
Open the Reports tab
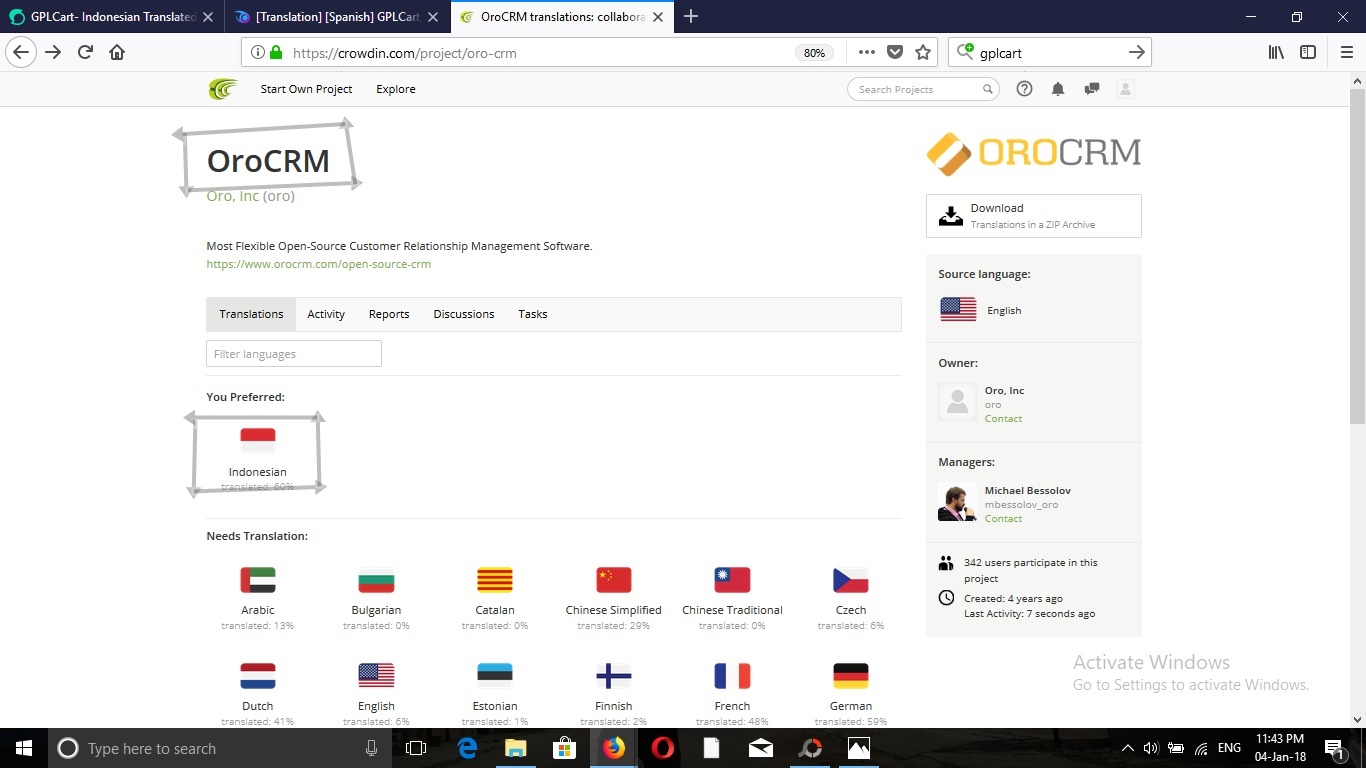pos(389,314)
